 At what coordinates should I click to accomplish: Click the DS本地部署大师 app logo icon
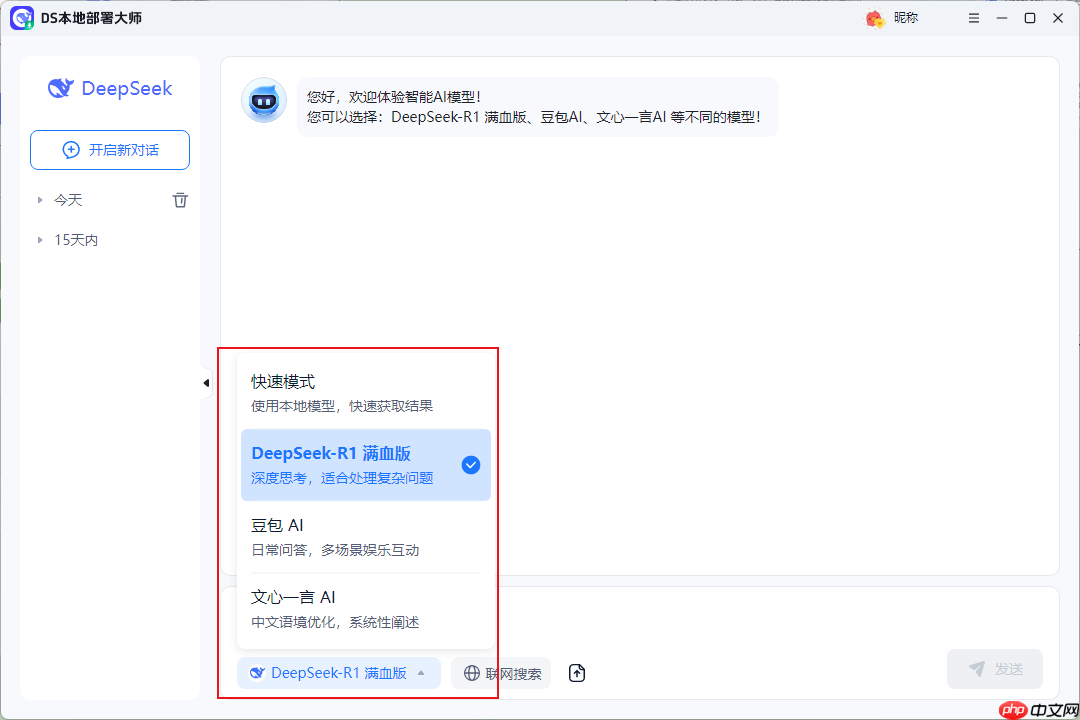22,18
